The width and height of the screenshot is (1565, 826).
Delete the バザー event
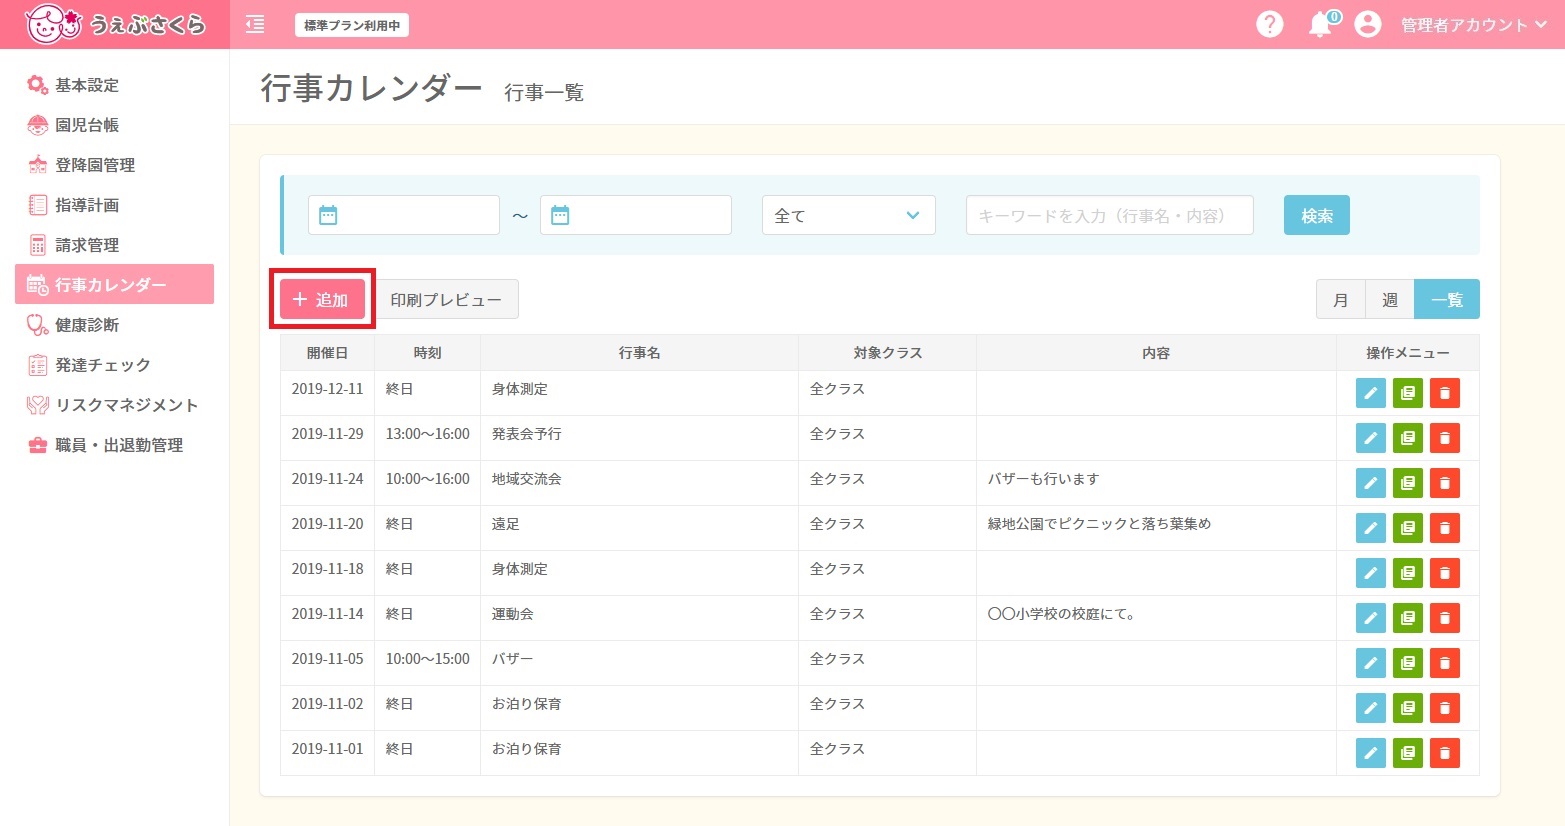point(1445,663)
